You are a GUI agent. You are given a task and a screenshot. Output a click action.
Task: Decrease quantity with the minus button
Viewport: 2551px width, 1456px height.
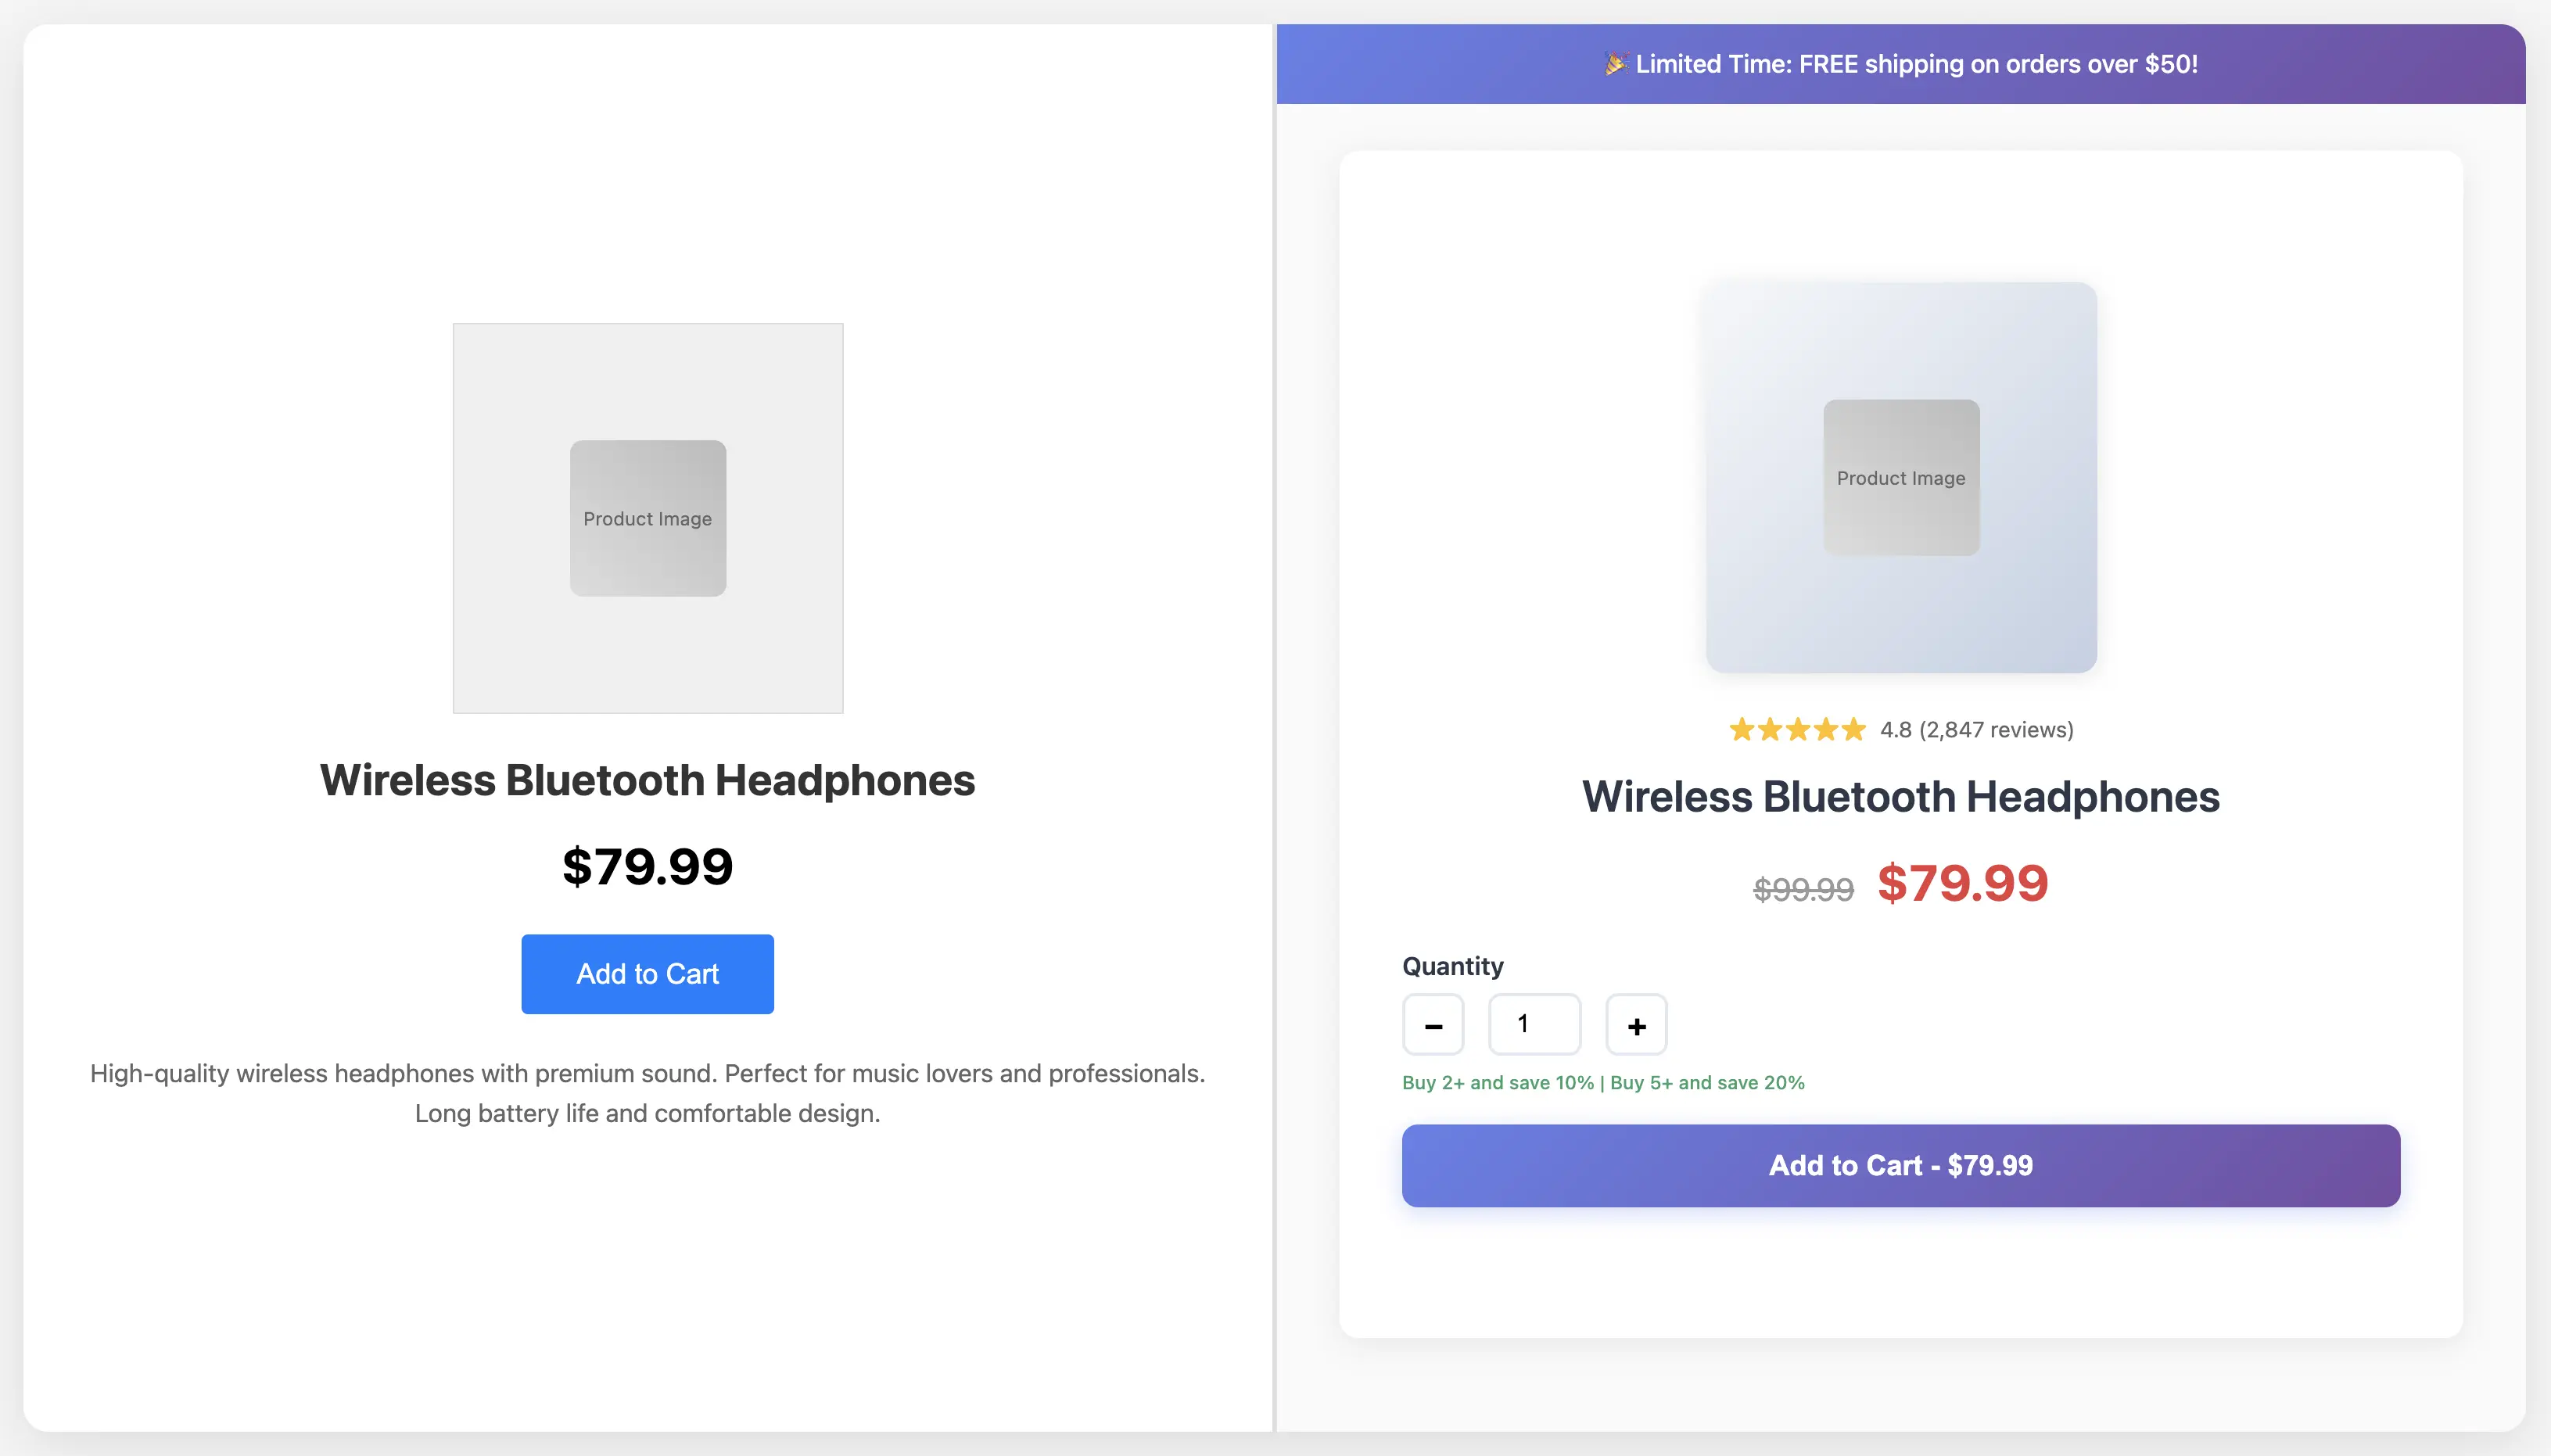click(1433, 1025)
